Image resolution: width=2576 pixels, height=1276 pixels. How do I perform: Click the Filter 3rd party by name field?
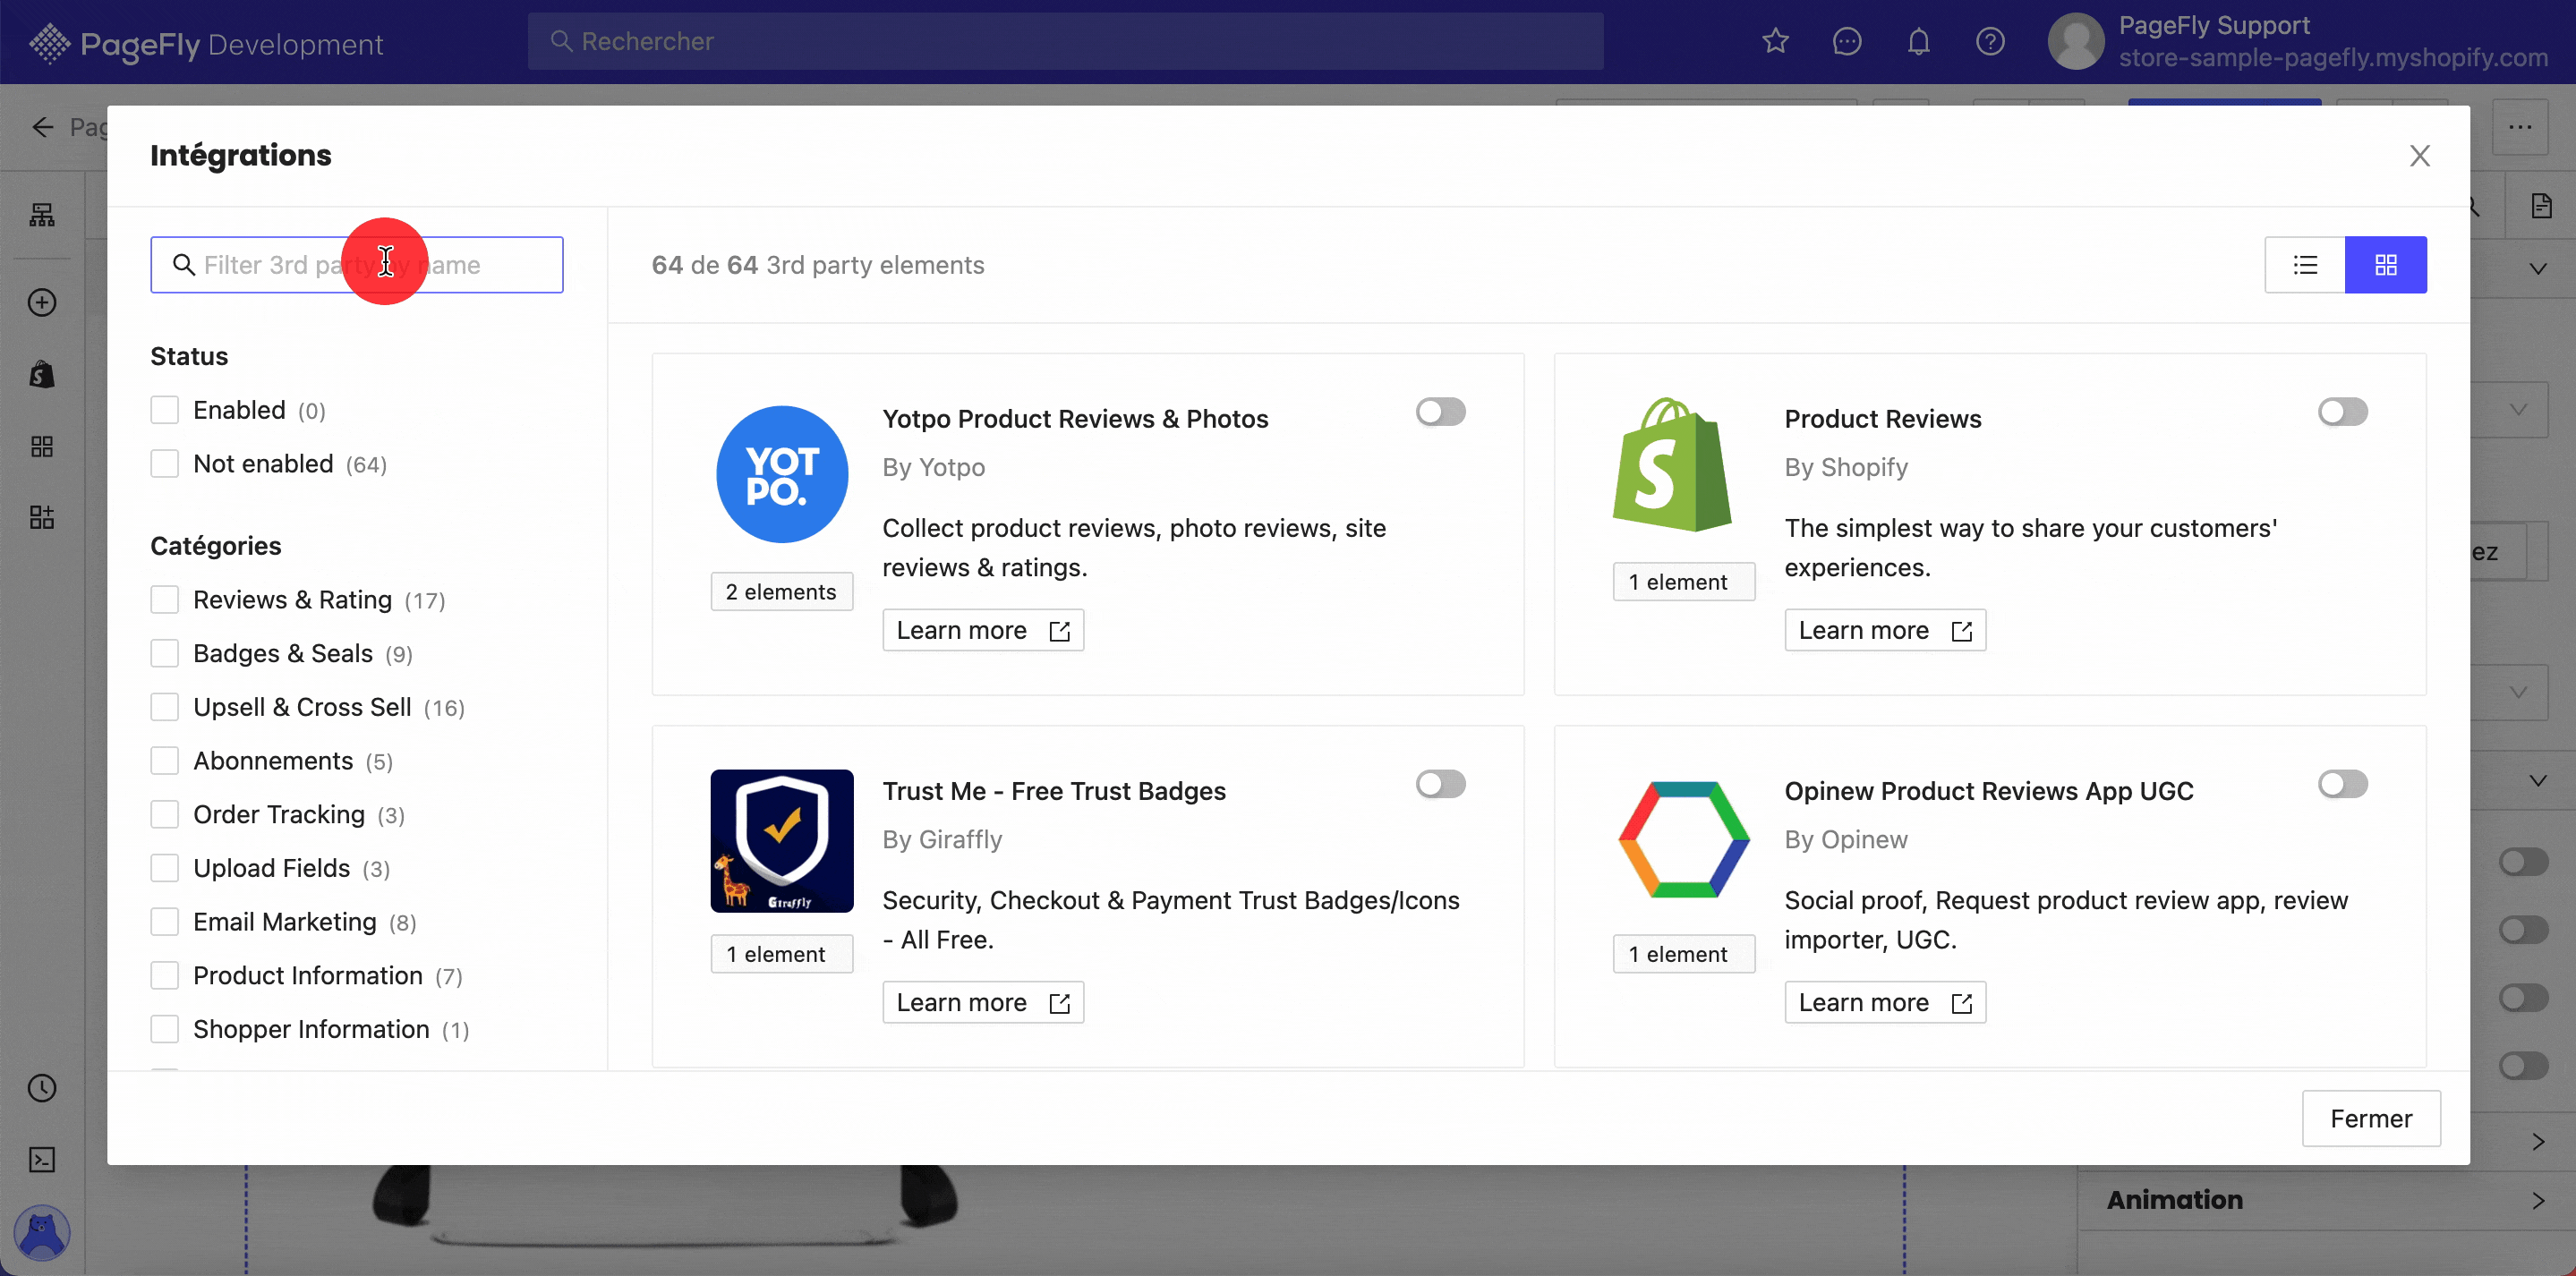click(357, 265)
